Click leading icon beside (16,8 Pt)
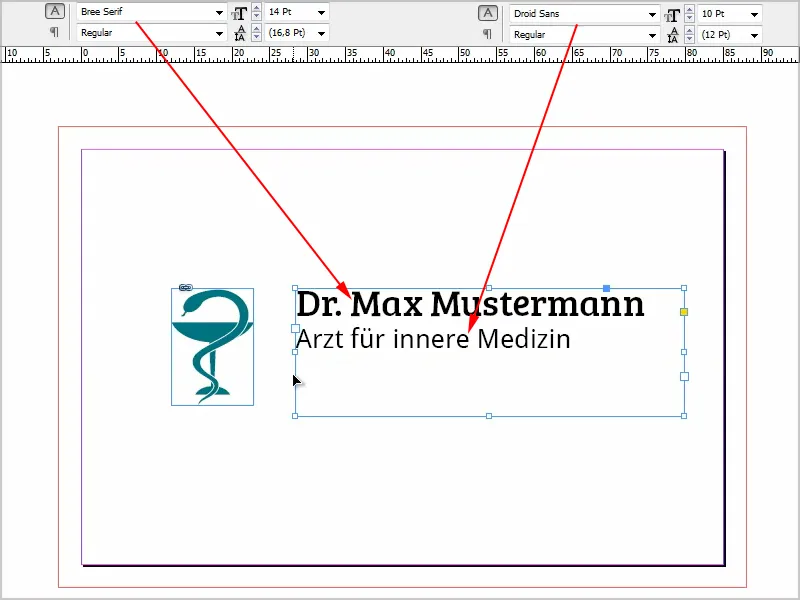The height and width of the screenshot is (600, 800). coord(240,33)
